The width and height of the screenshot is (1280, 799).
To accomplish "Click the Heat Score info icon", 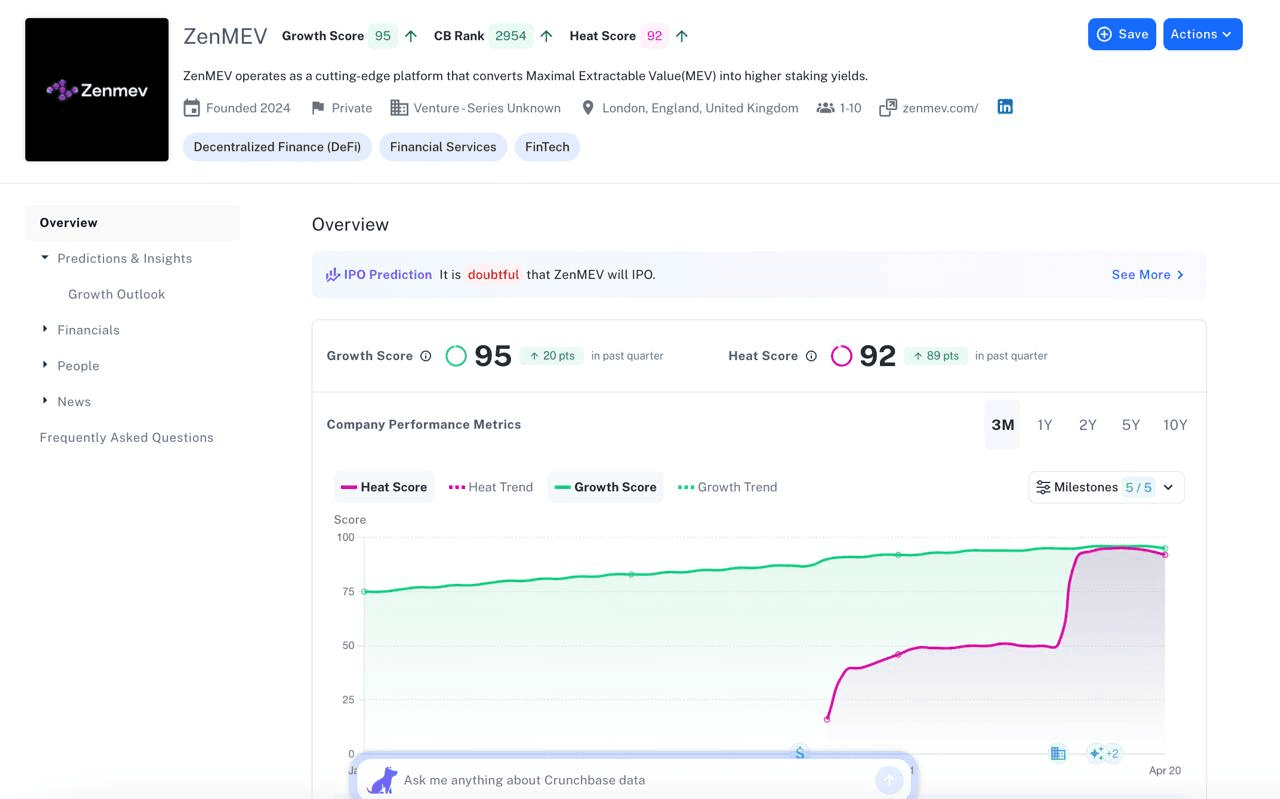I will coord(812,355).
